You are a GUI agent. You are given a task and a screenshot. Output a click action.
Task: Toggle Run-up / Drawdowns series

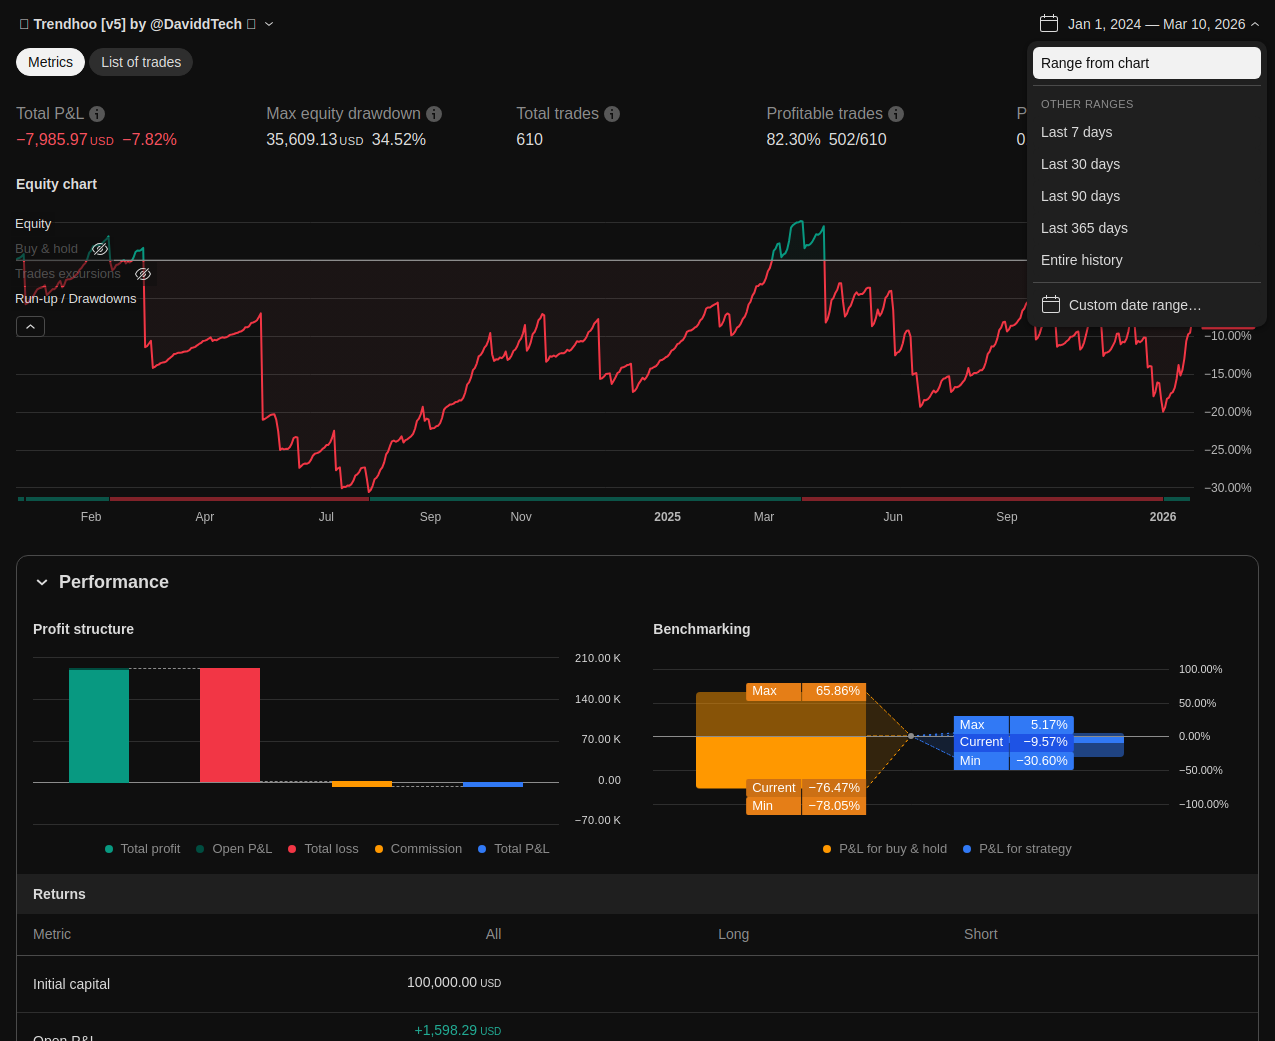coord(76,299)
